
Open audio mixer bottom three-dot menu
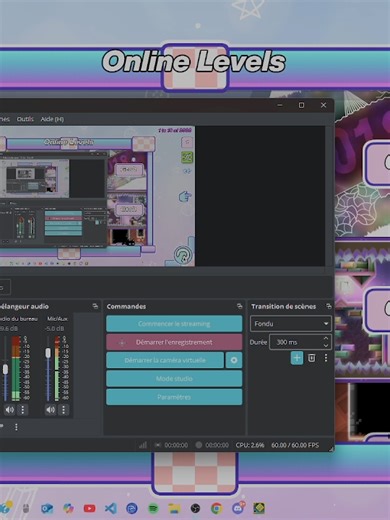pyautogui.click(x=16, y=427)
